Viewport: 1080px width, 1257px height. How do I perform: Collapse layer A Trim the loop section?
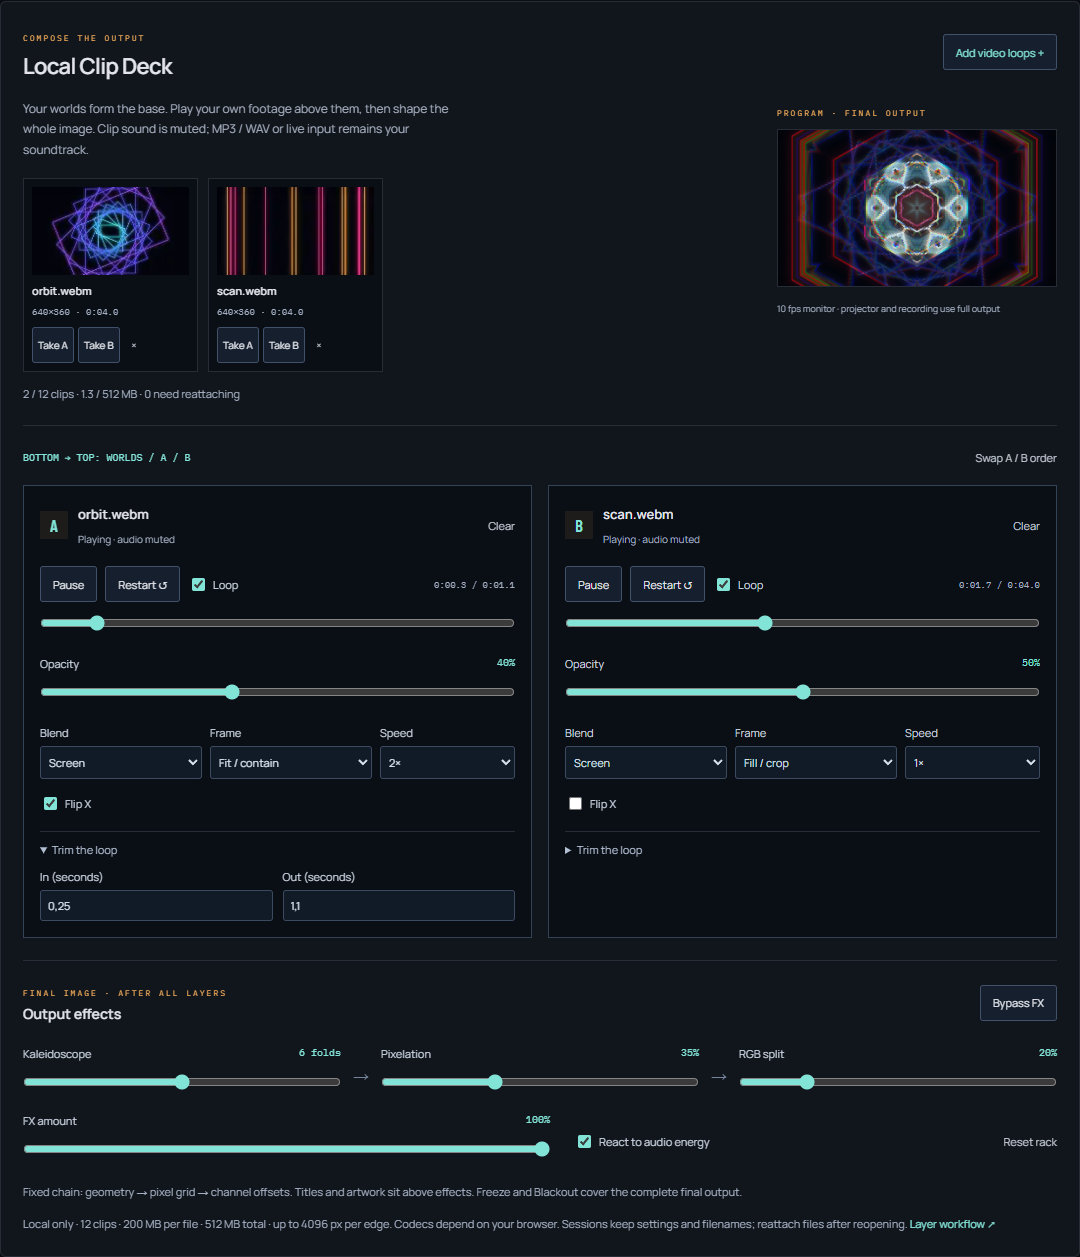[79, 850]
